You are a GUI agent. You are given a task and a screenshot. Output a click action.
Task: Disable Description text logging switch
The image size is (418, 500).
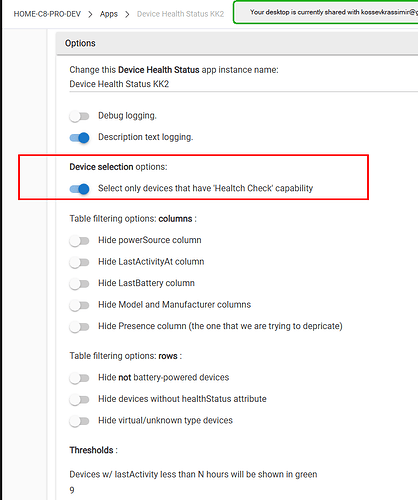tap(79, 138)
